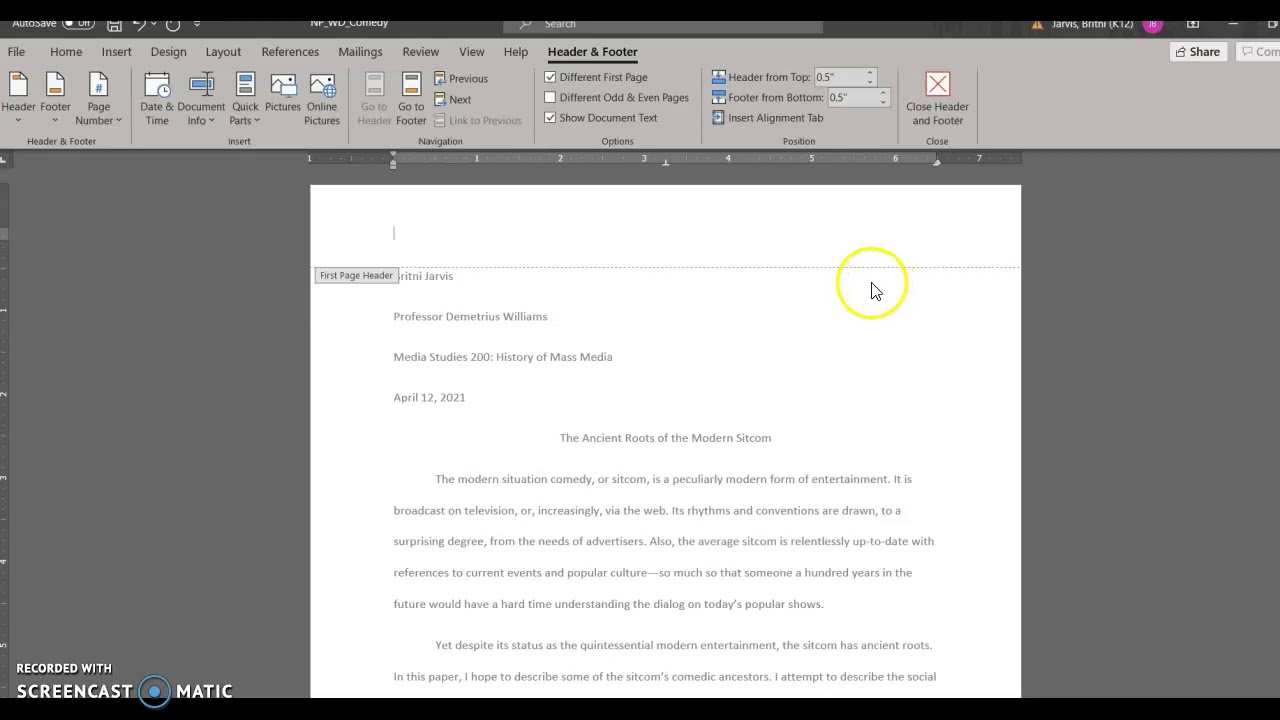Open the Quick Parts icon
Viewport: 1280px width, 720px height.
coord(245,84)
